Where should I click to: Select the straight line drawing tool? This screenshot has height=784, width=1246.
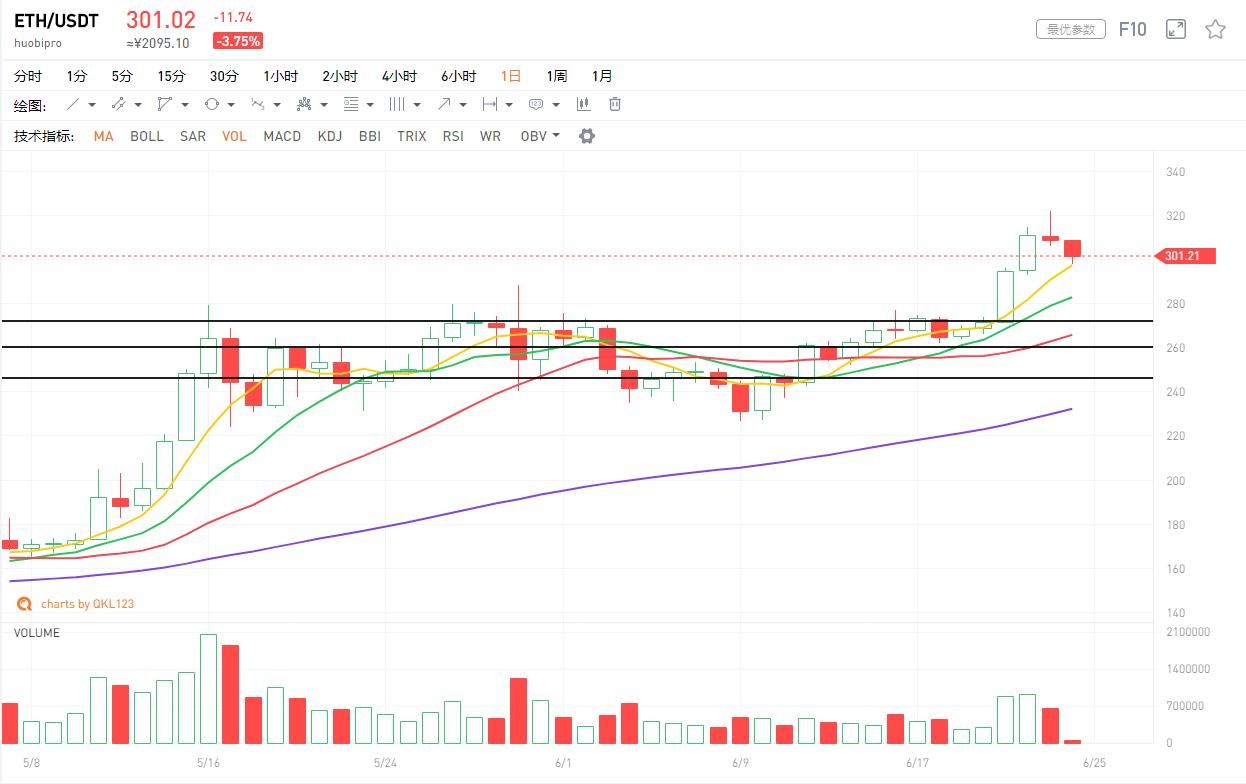click(x=73, y=105)
